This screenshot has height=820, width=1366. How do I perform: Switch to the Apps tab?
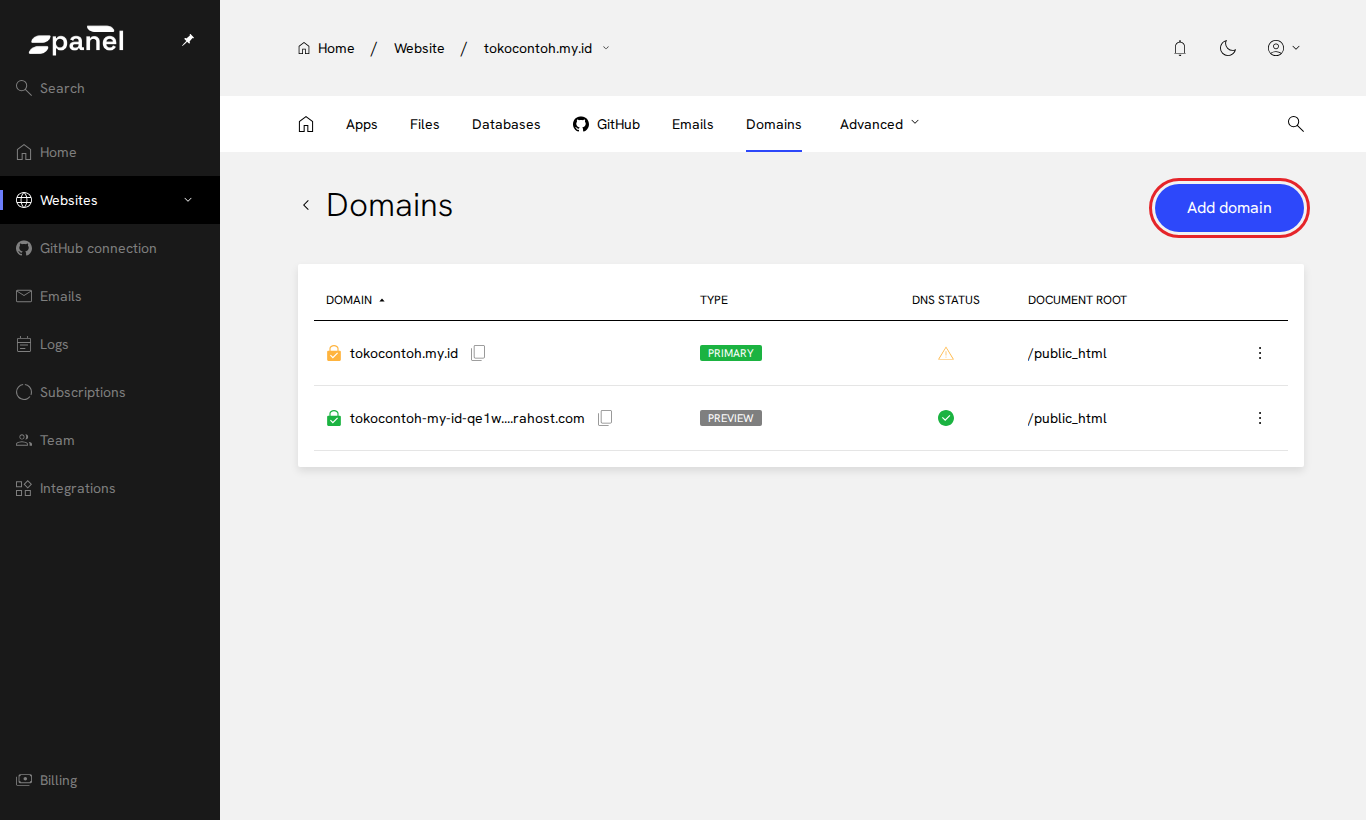(362, 124)
